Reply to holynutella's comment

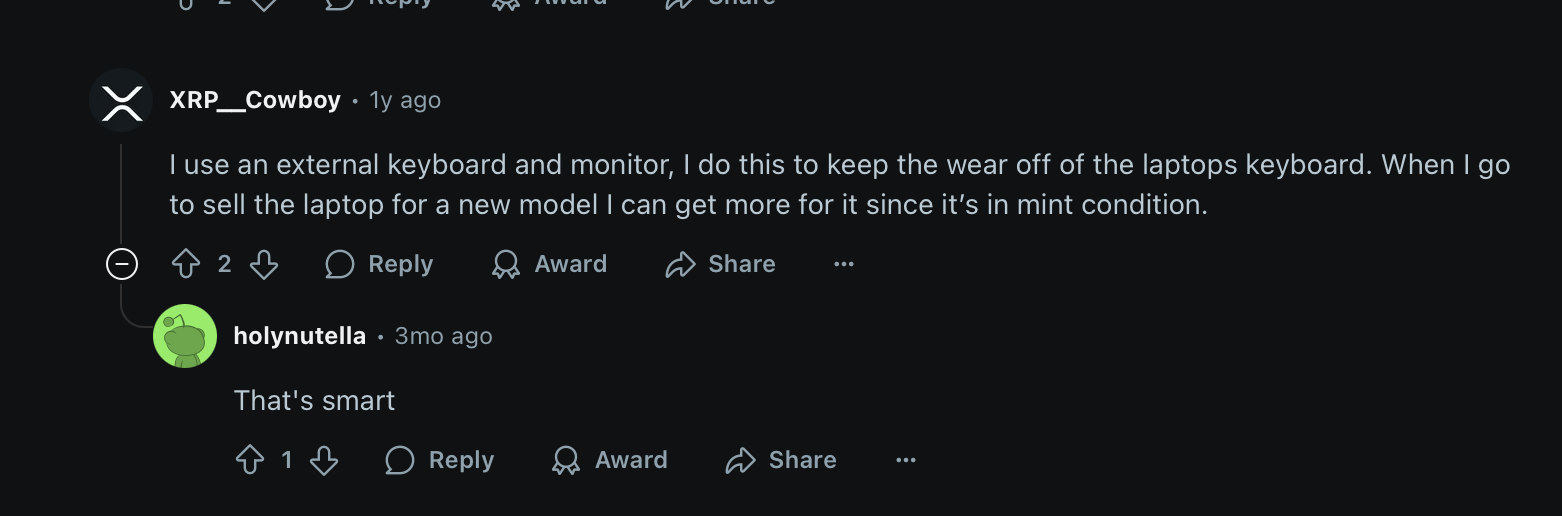(440, 460)
